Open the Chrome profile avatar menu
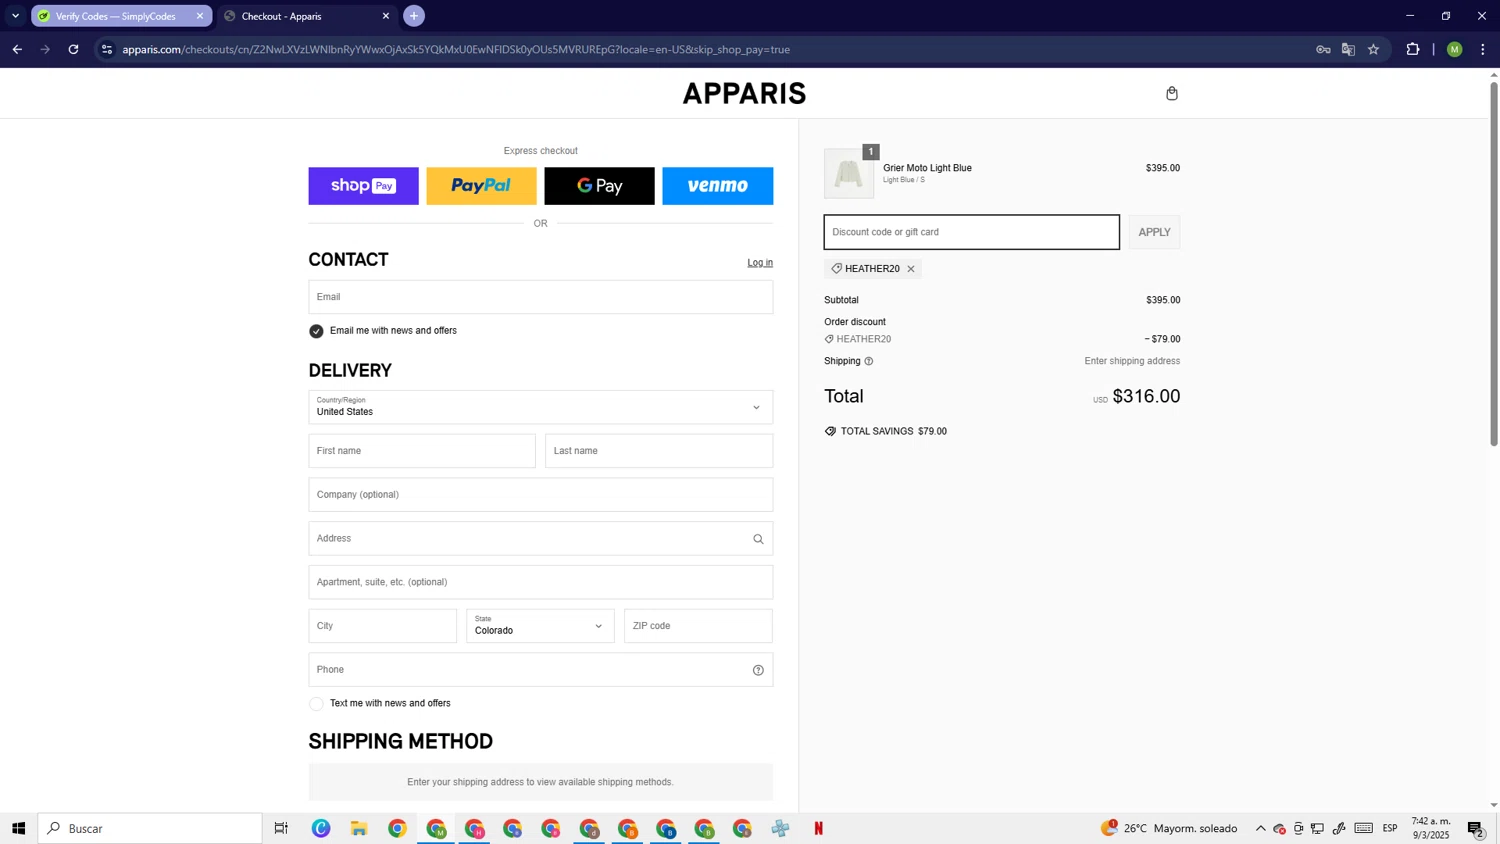This screenshot has width=1500, height=844. coord(1455,49)
